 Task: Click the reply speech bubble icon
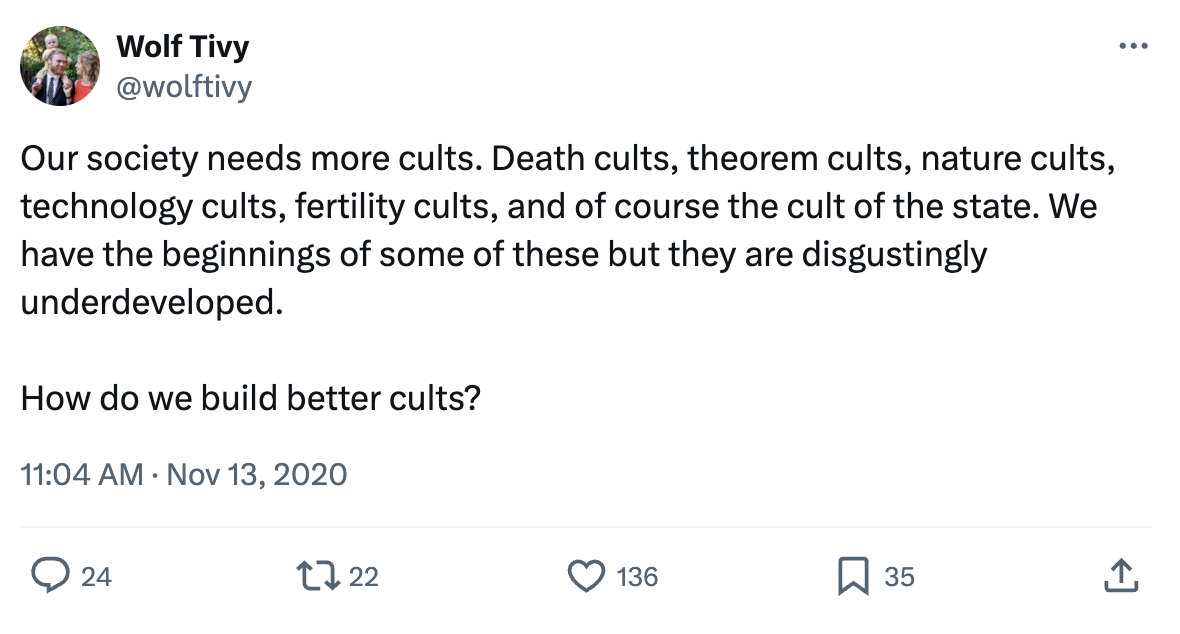[x=47, y=576]
